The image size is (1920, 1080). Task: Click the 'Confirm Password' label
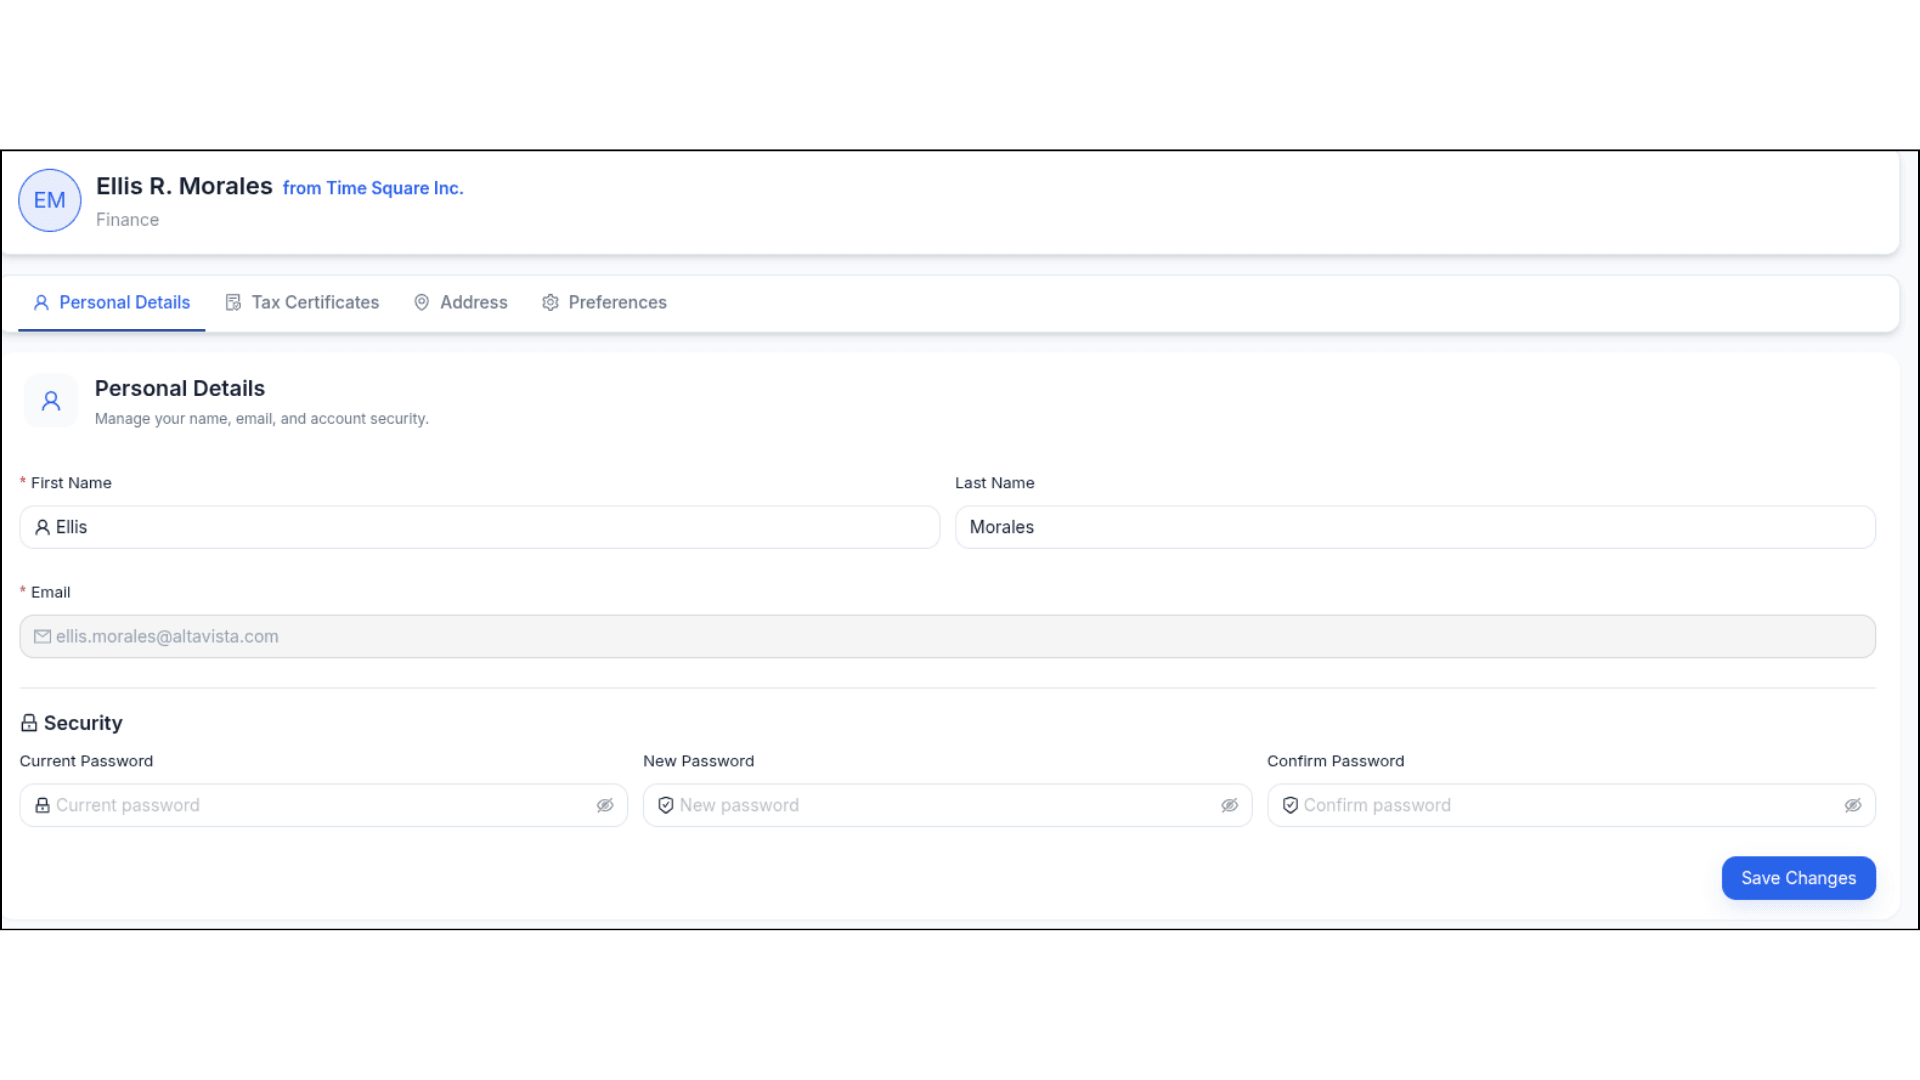(x=1336, y=761)
